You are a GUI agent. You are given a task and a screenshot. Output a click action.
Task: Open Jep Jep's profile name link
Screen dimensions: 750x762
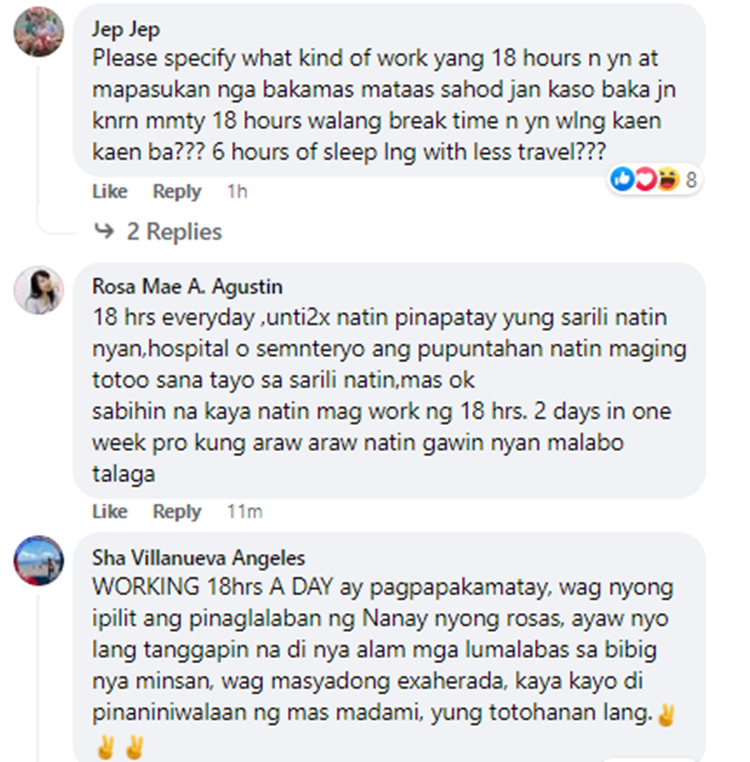pos(126,30)
